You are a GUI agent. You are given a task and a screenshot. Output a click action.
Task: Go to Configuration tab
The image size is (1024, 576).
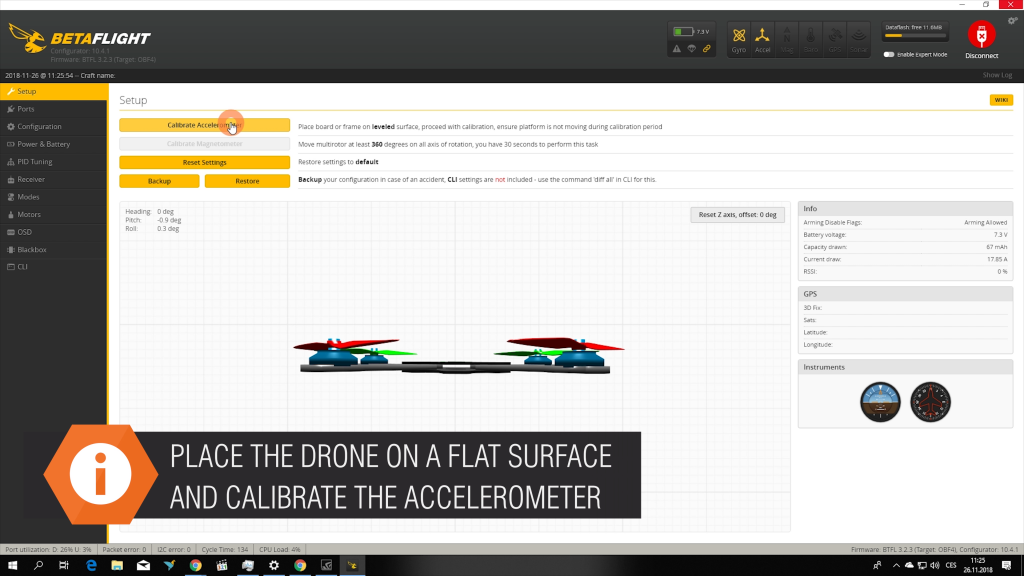point(54,127)
